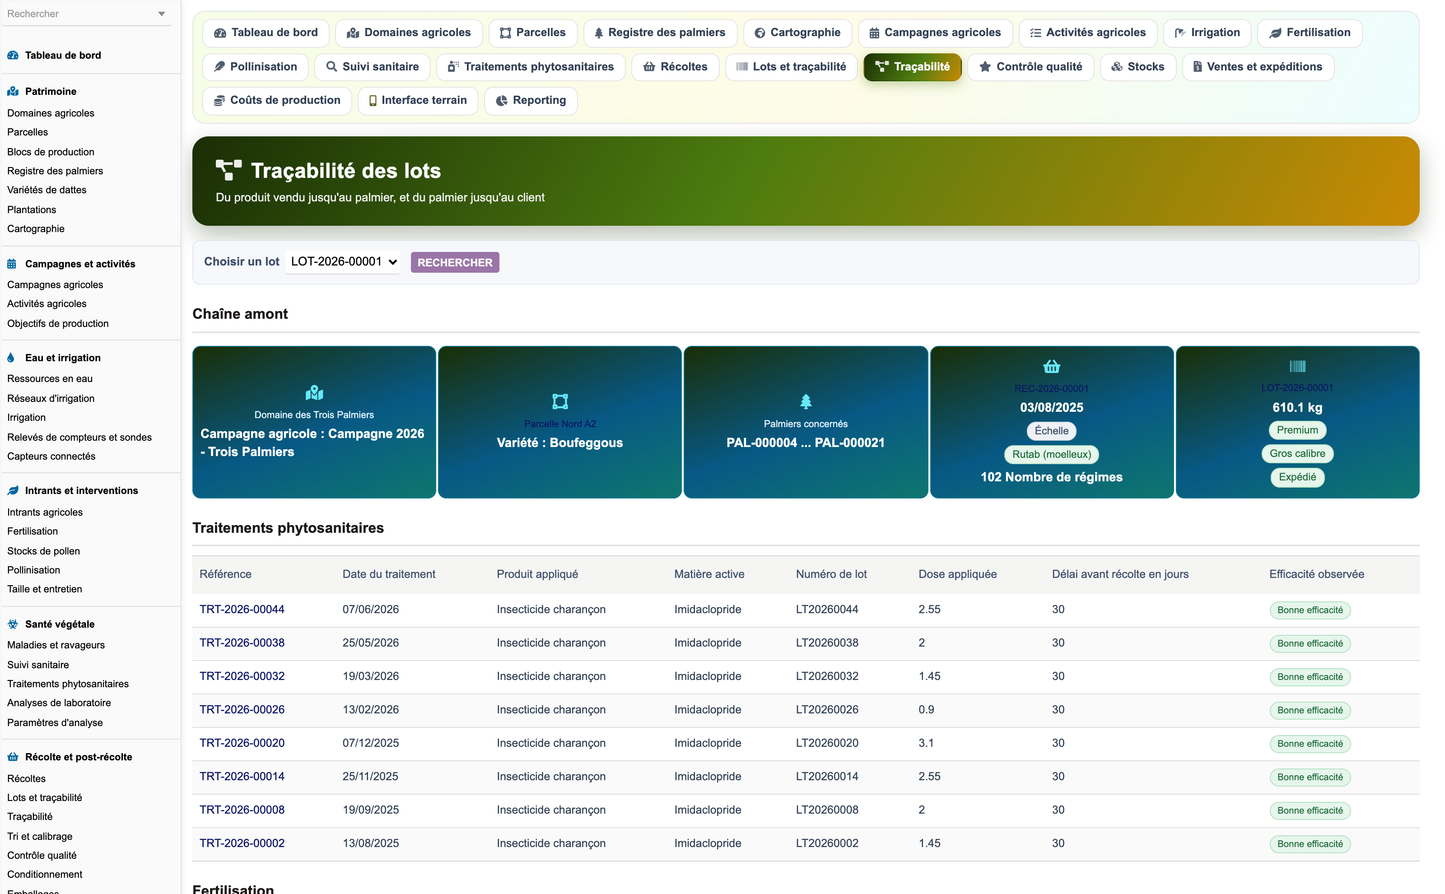The height and width of the screenshot is (894, 1445).
Task: Click the Contrôle qualité star icon
Action: (x=985, y=67)
